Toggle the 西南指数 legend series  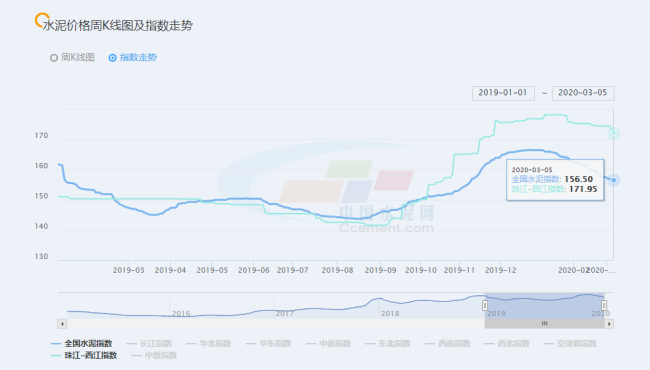coord(447,343)
